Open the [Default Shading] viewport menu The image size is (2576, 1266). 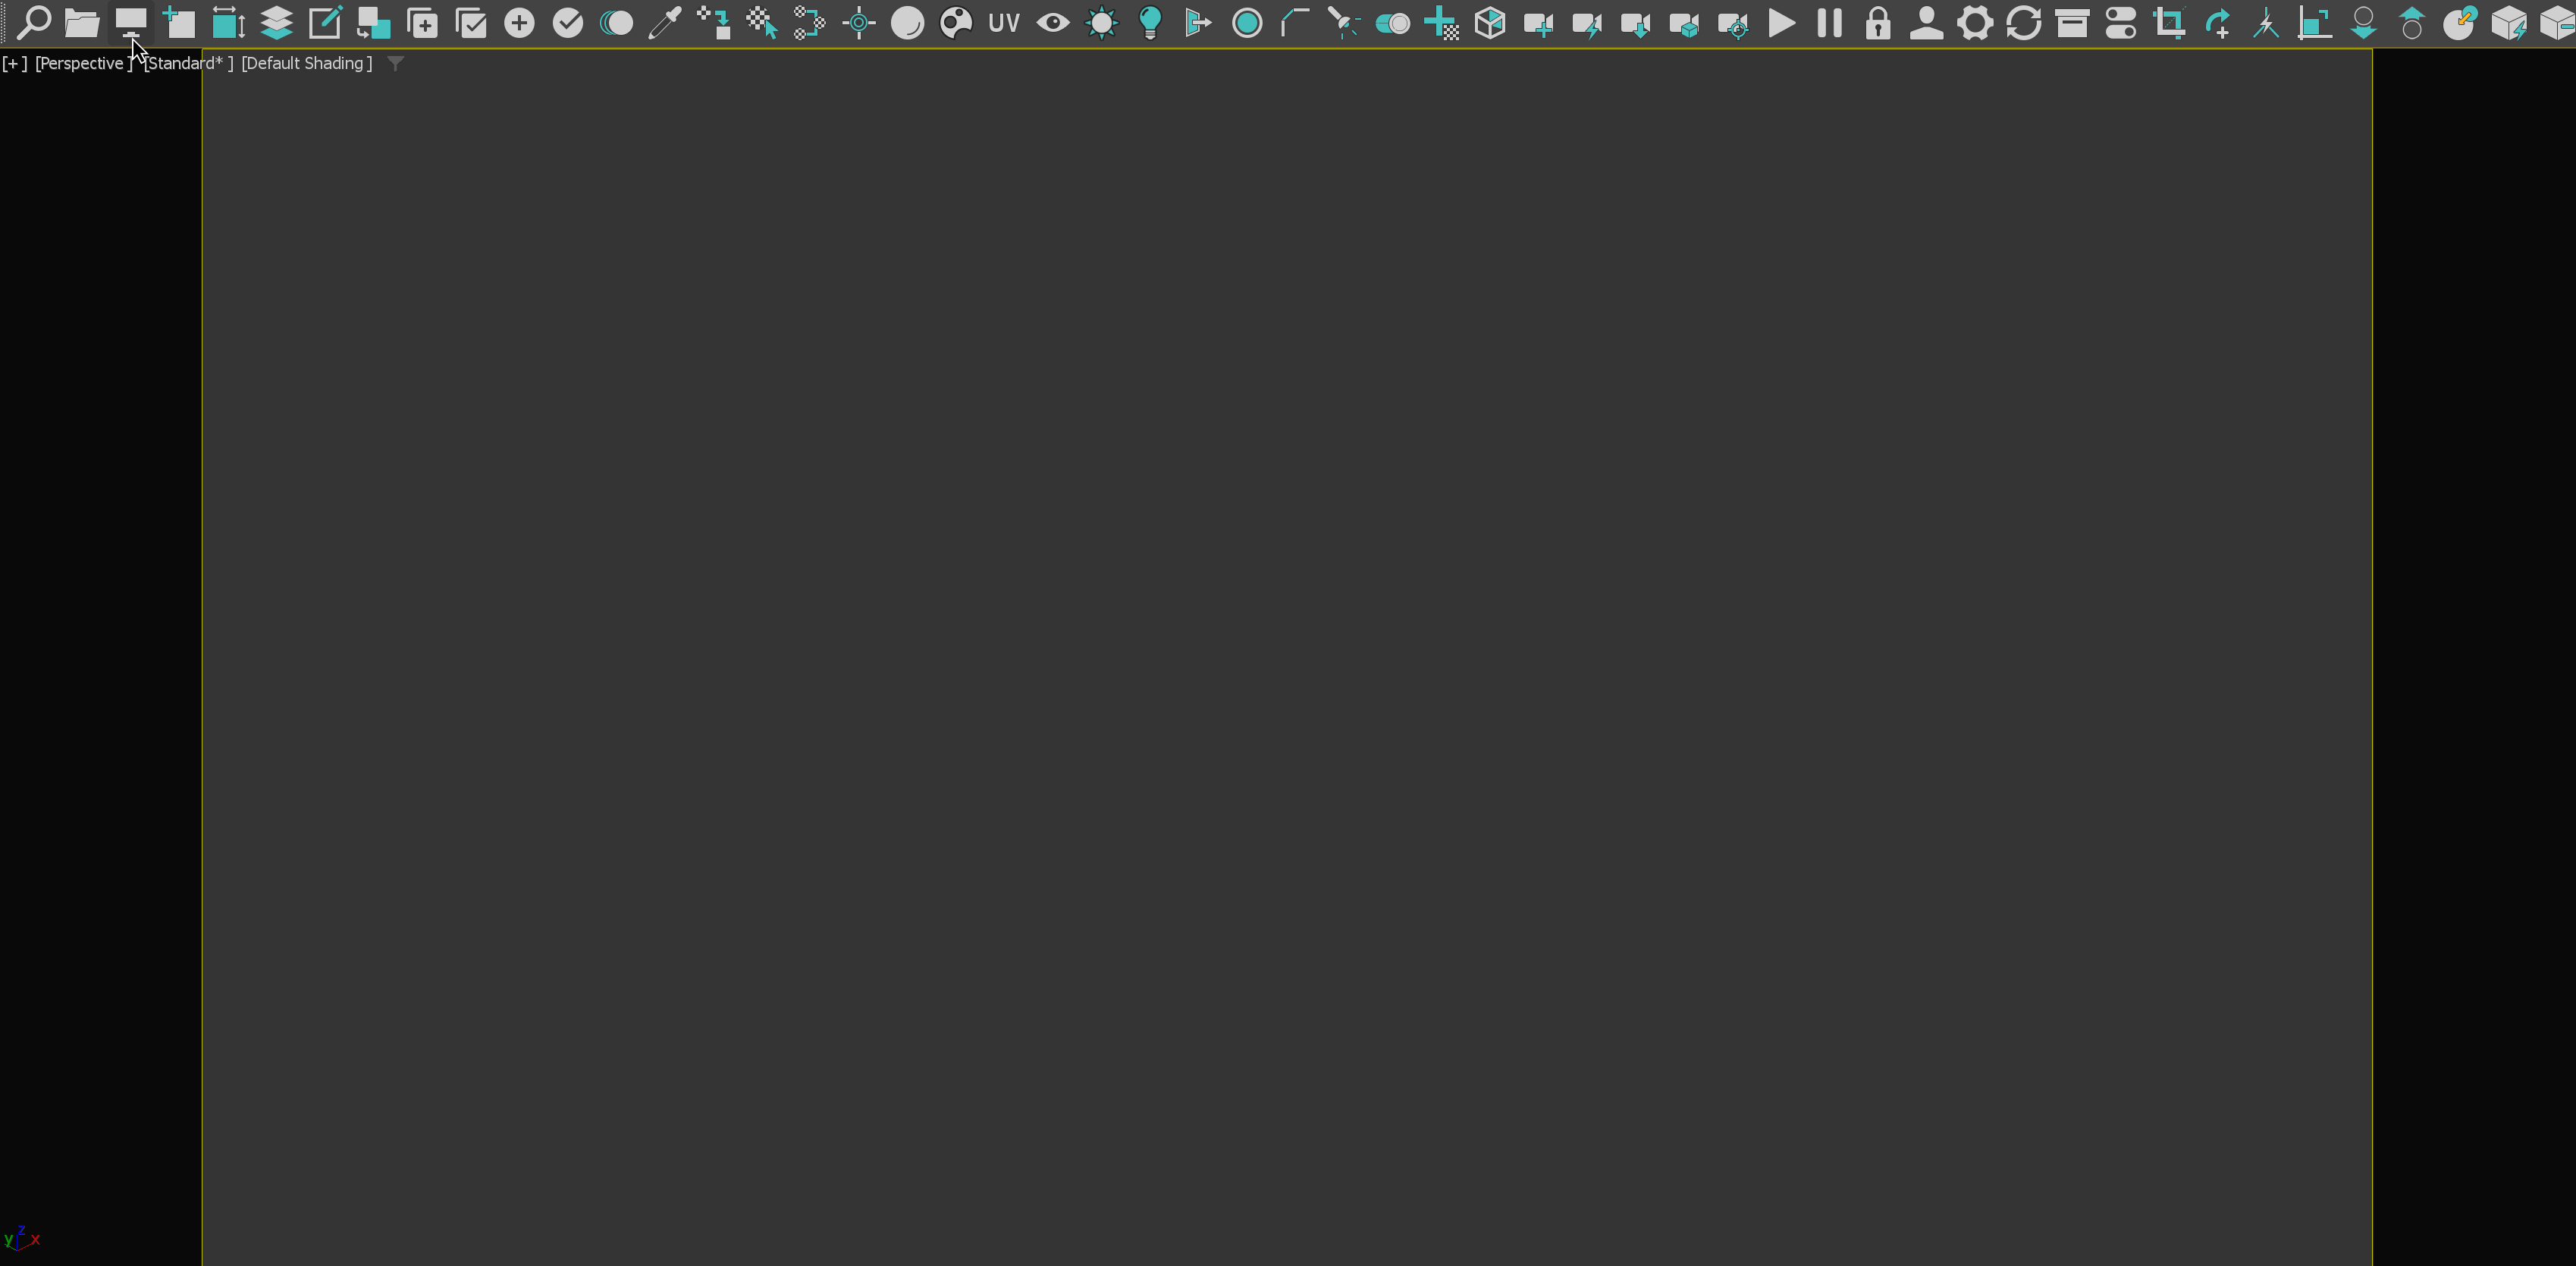coord(307,63)
